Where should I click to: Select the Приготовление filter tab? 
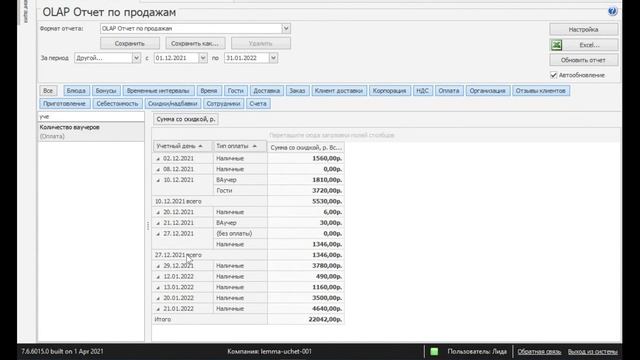pyautogui.click(x=64, y=104)
